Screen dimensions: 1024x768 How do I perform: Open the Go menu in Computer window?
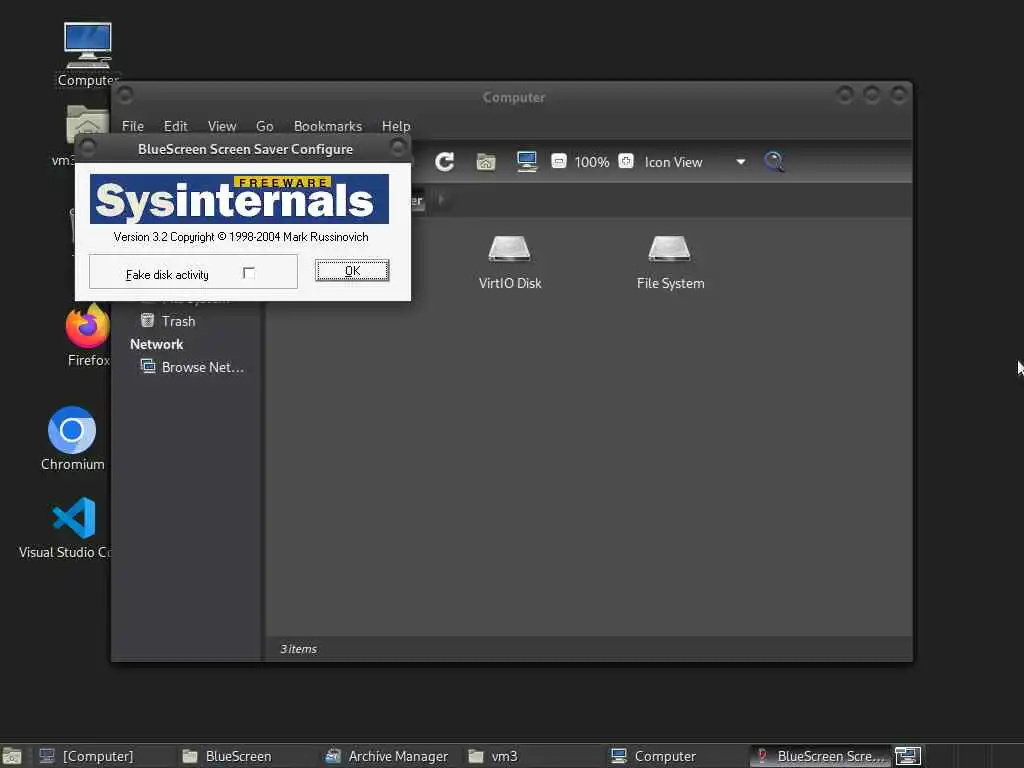(264, 126)
